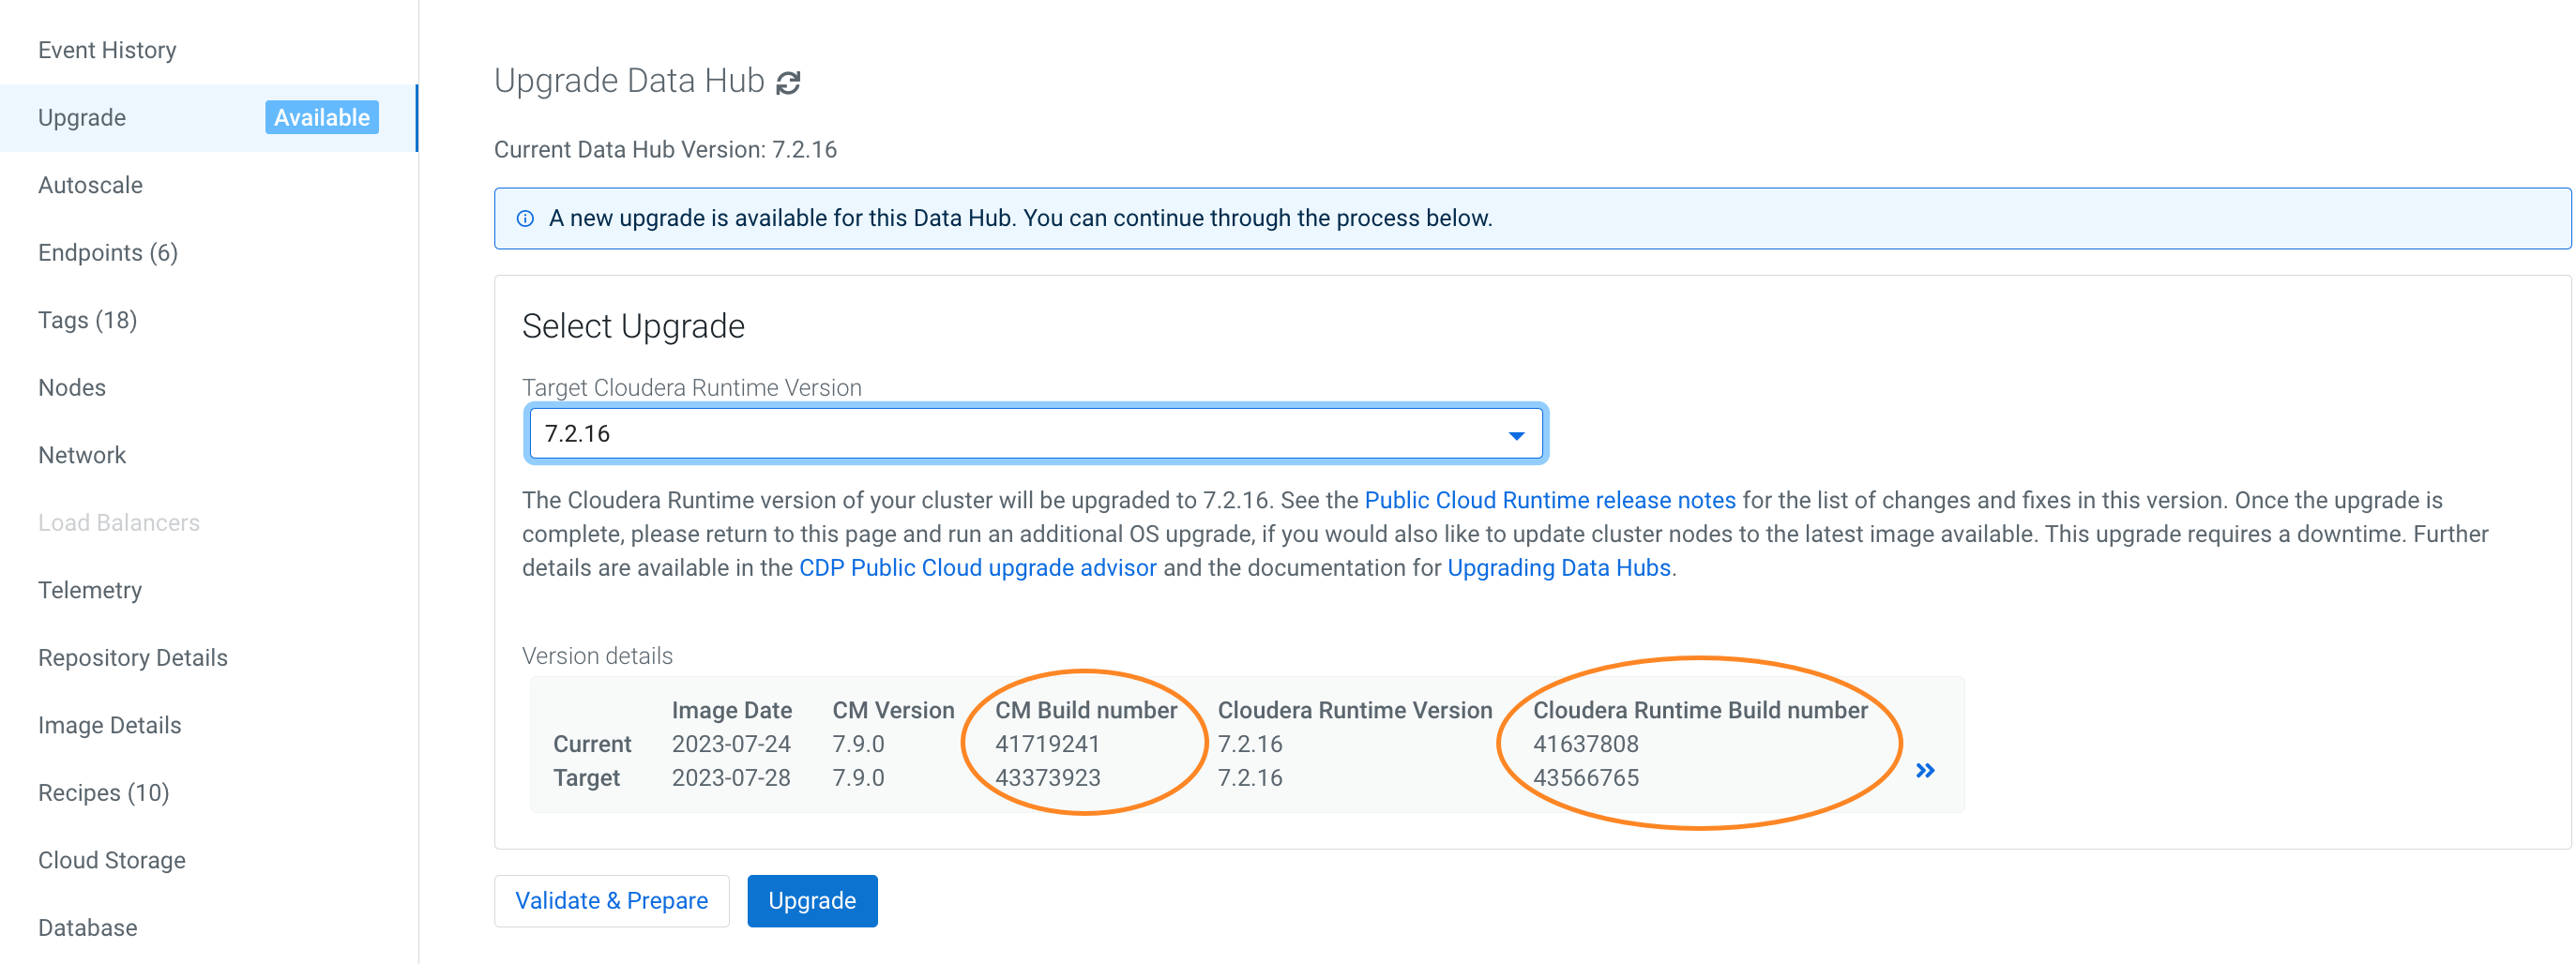Open the Network section

coord(82,455)
